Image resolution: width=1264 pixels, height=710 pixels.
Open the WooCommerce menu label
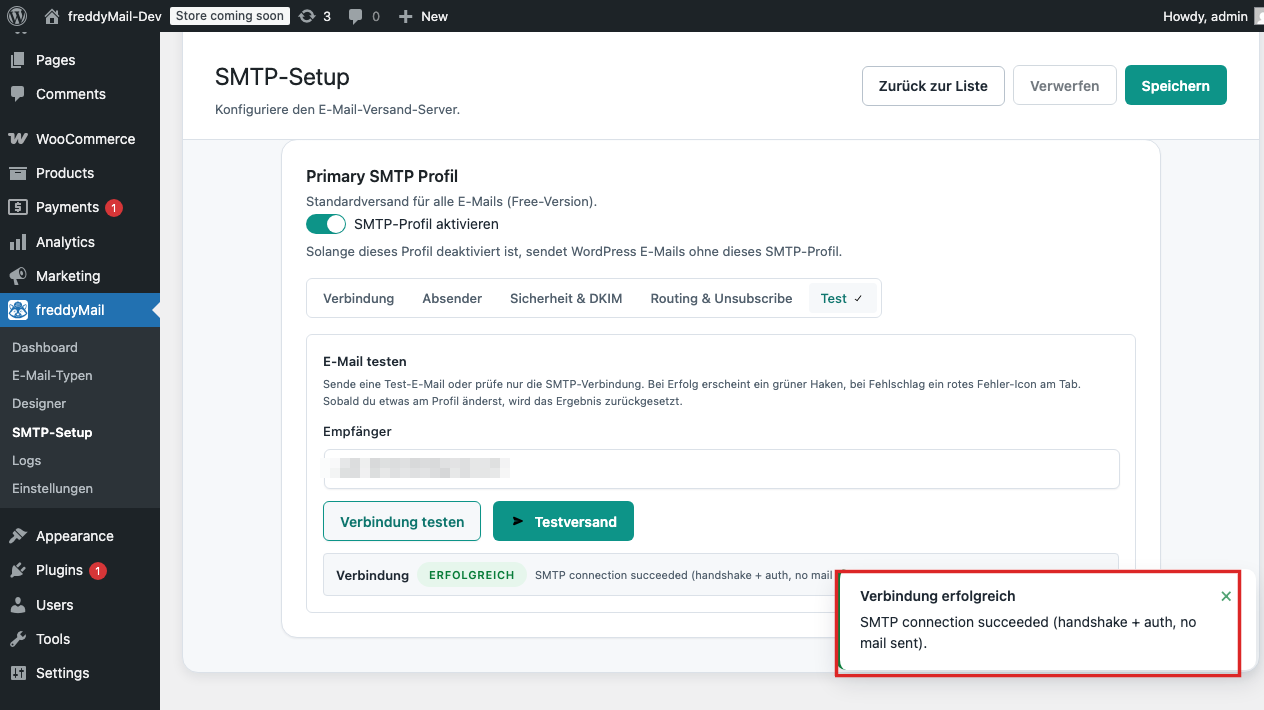click(x=85, y=139)
